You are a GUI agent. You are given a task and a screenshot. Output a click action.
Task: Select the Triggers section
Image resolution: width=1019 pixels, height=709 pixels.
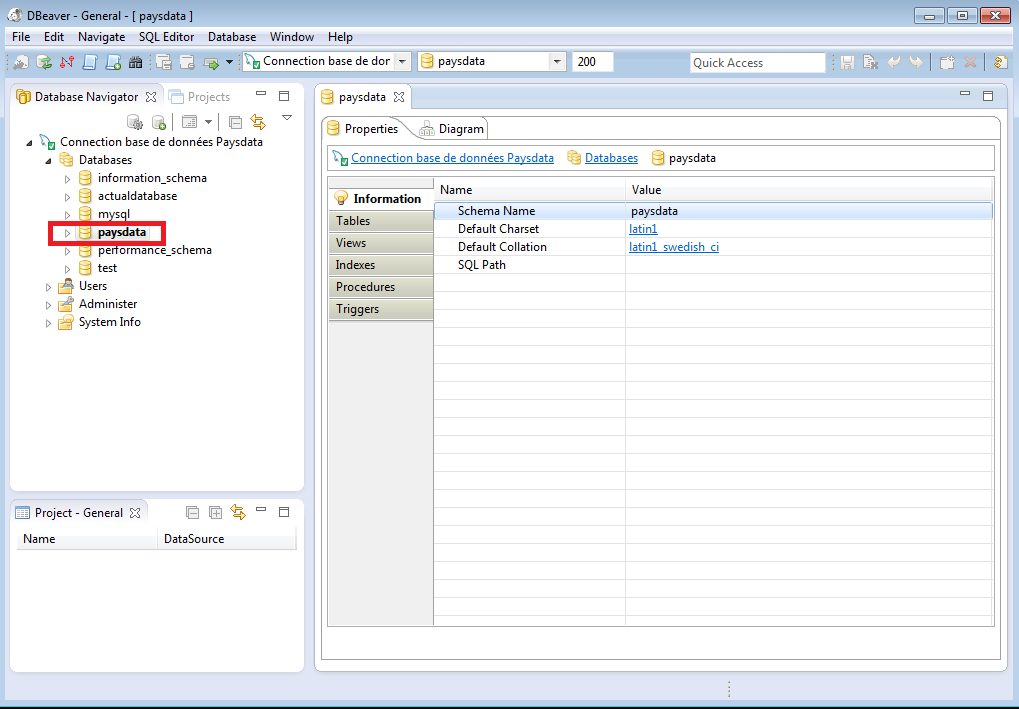tap(381, 309)
